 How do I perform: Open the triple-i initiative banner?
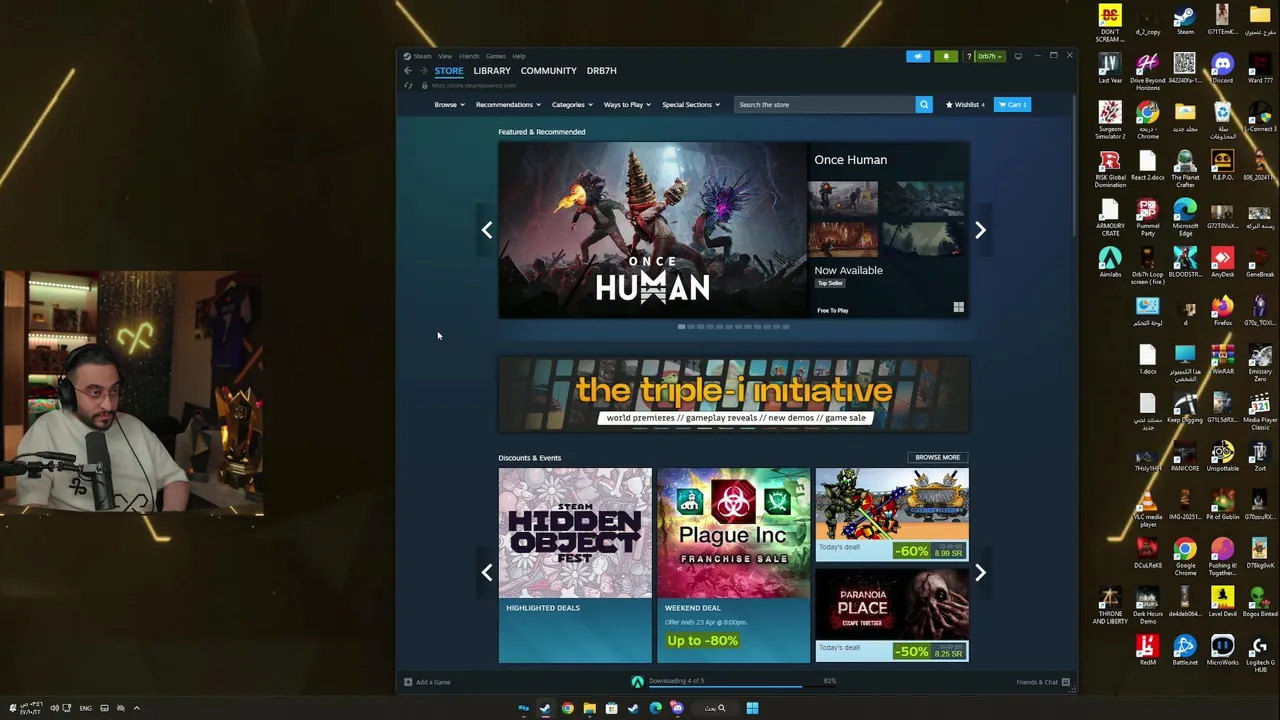click(734, 395)
